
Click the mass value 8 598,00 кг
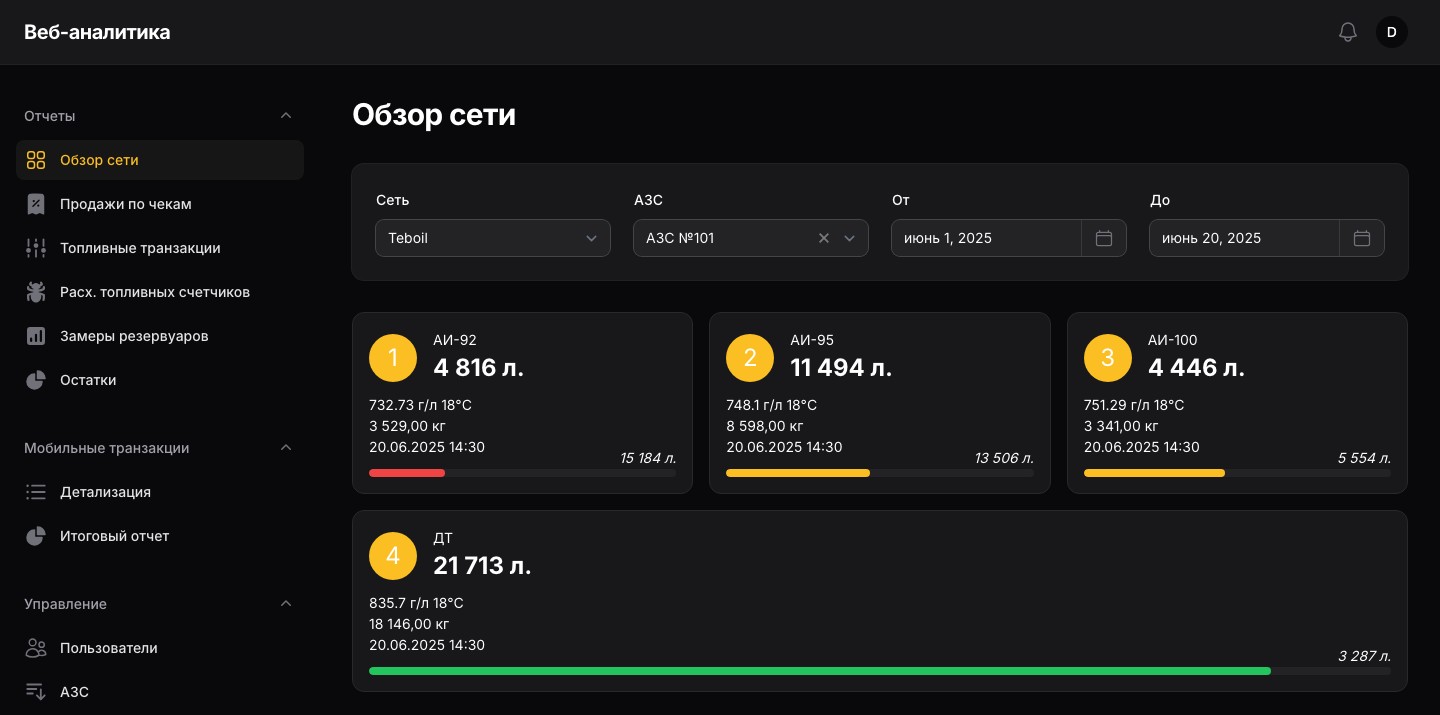click(x=767, y=426)
